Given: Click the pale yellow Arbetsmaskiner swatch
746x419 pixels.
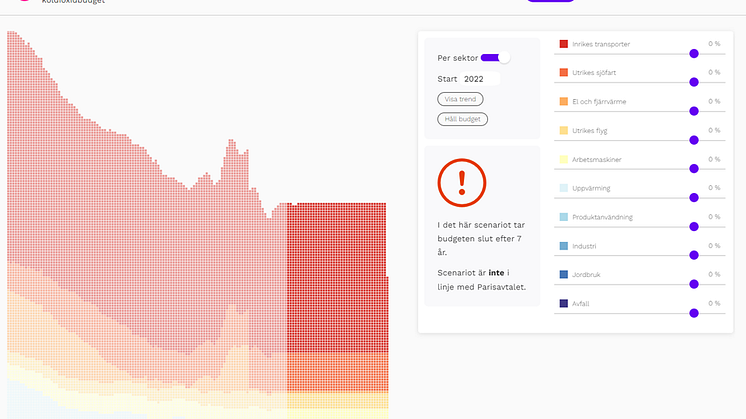Looking at the screenshot, I should point(564,159).
